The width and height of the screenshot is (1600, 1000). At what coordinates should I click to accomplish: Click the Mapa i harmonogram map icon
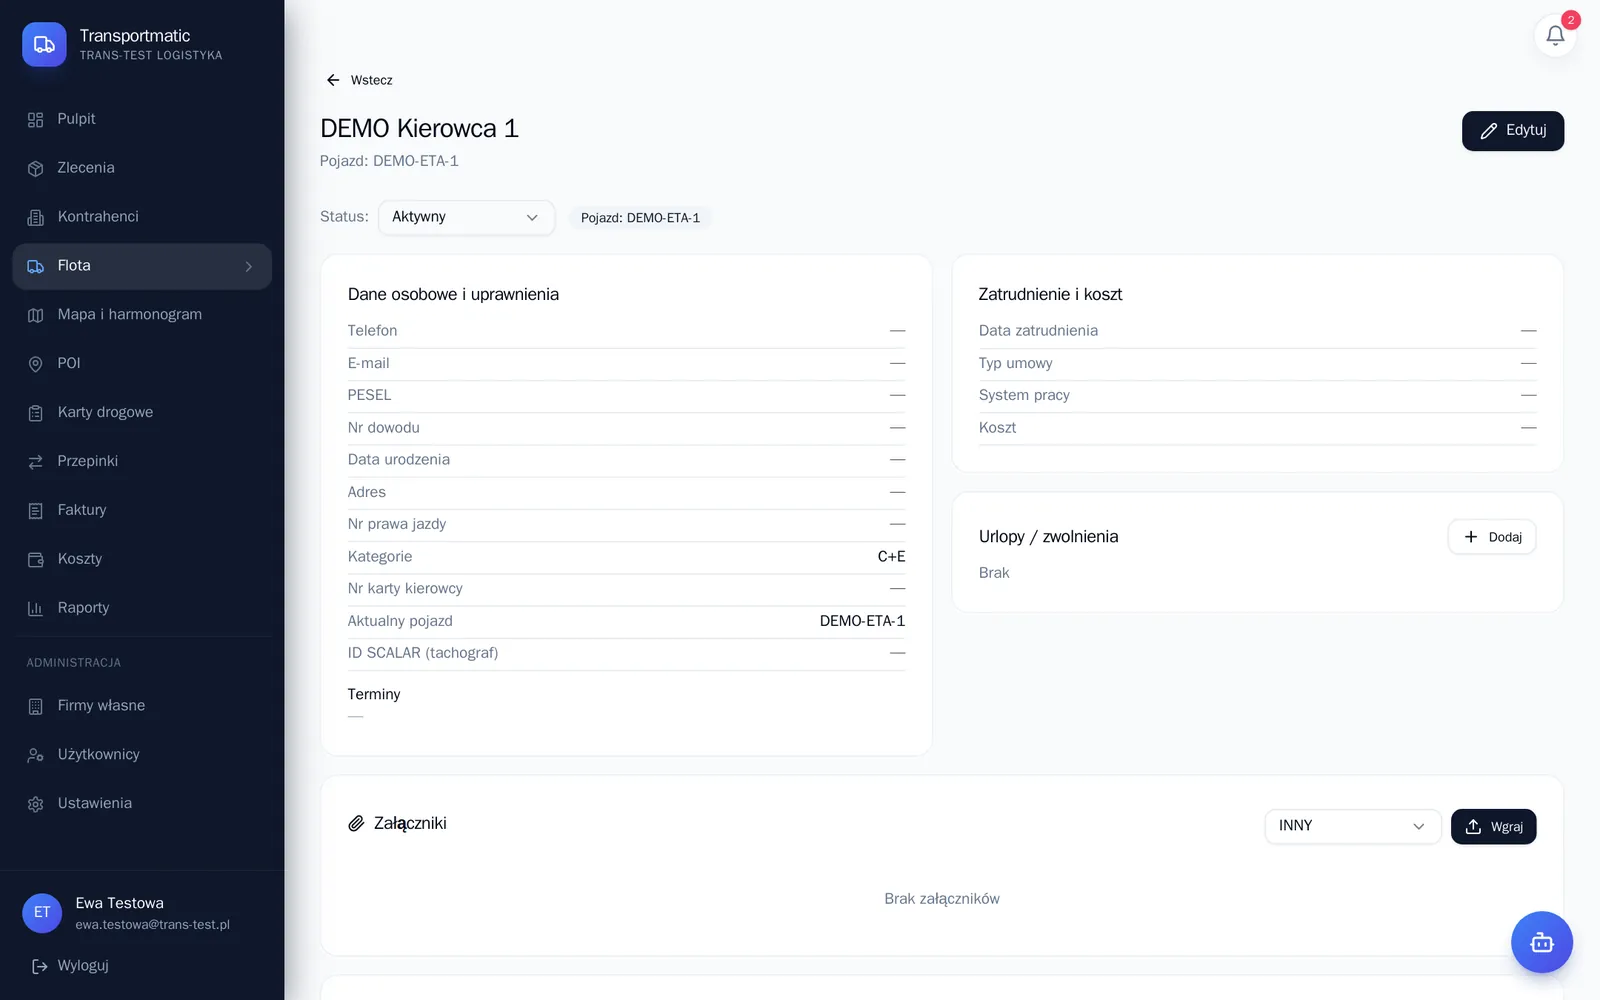pos(36,315)
